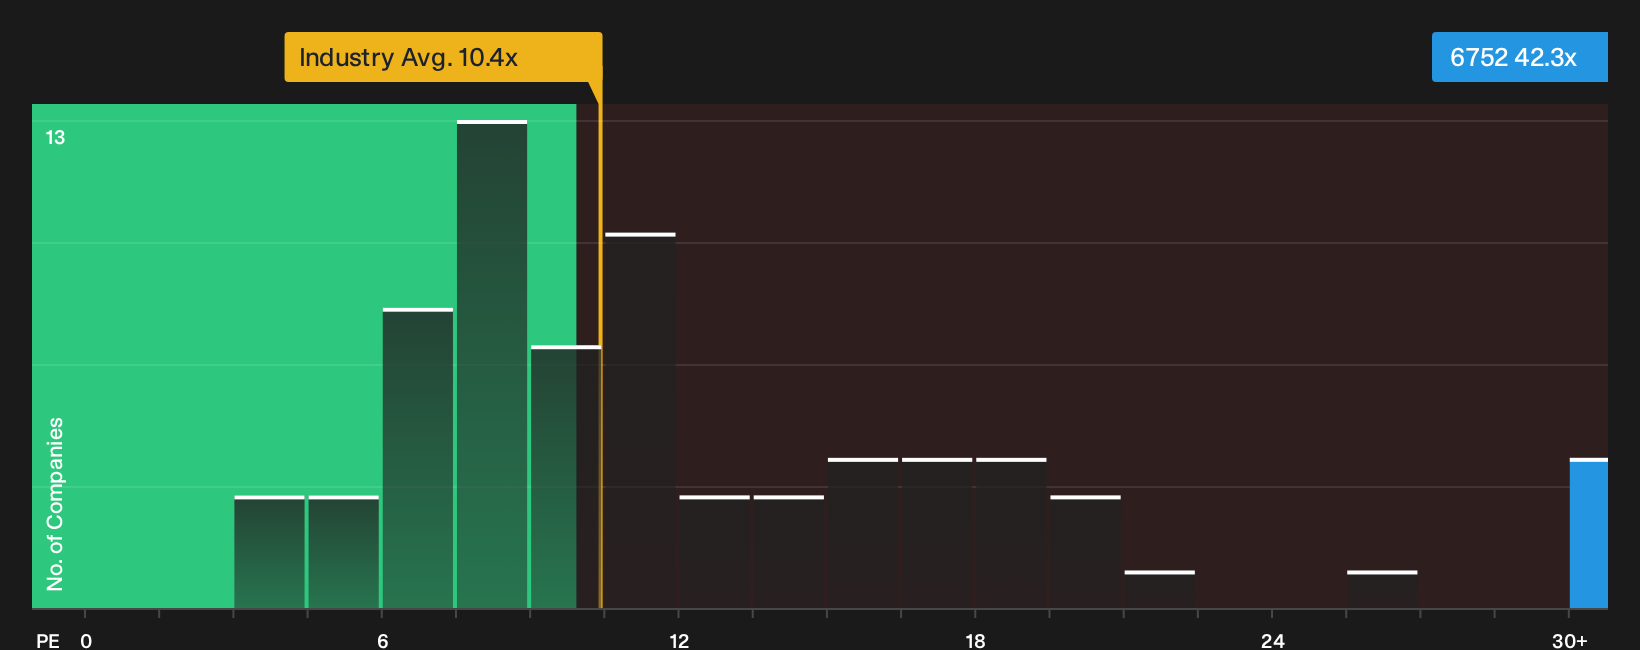1640x650 pixels.
Task: Select the histogram bar just right of the industry average line
Action: [x=640, y=421]
